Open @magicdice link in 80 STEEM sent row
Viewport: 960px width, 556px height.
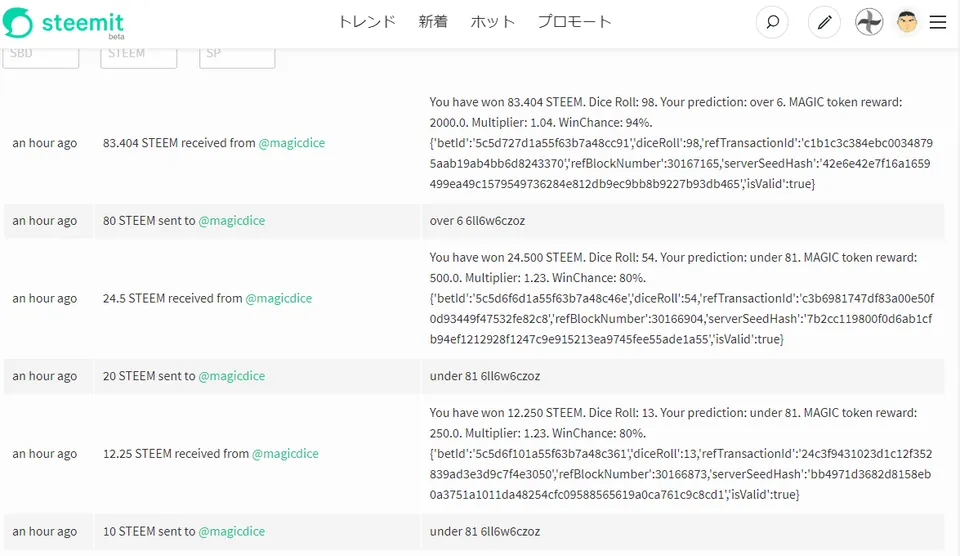coord(231,220)
